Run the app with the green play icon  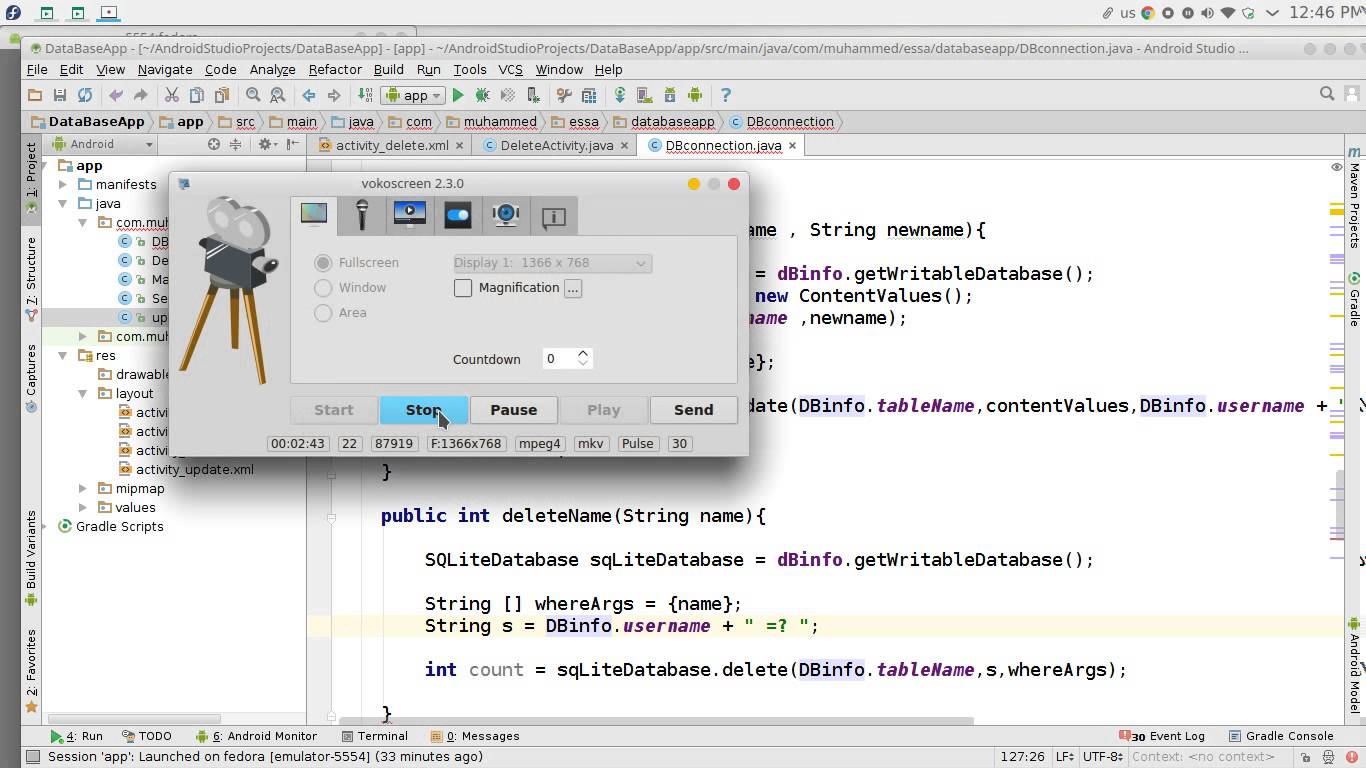[x=458, y=95]
